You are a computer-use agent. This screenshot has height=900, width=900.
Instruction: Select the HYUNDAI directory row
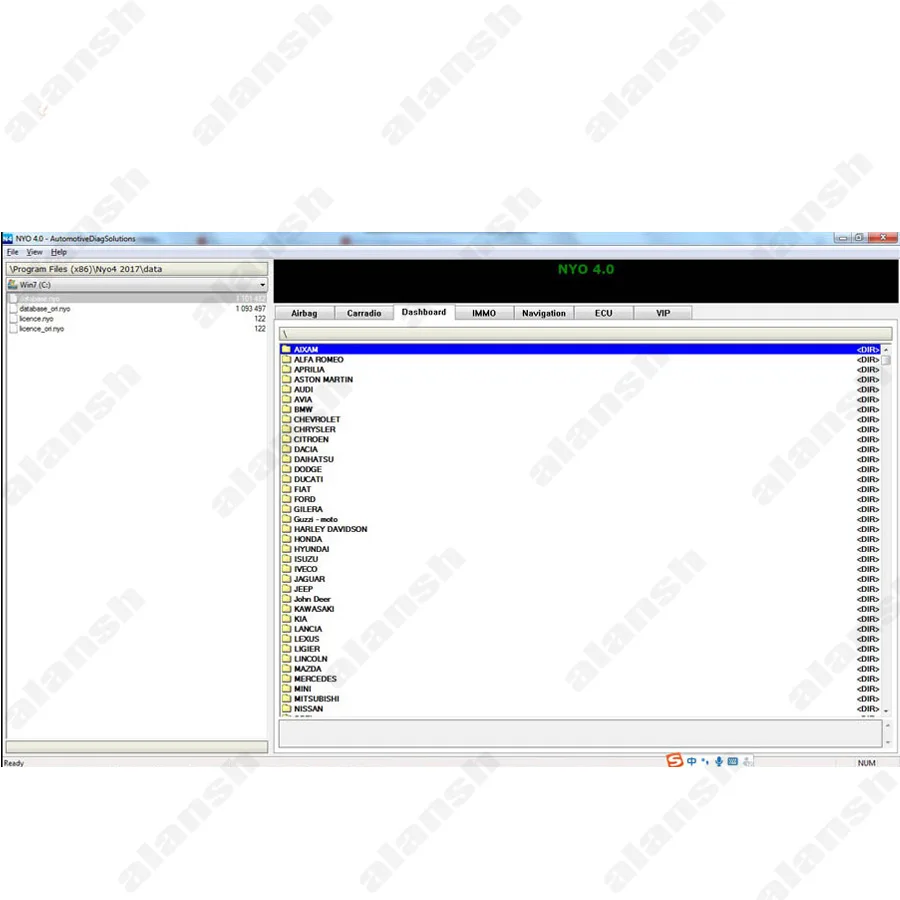coord(580,549)
